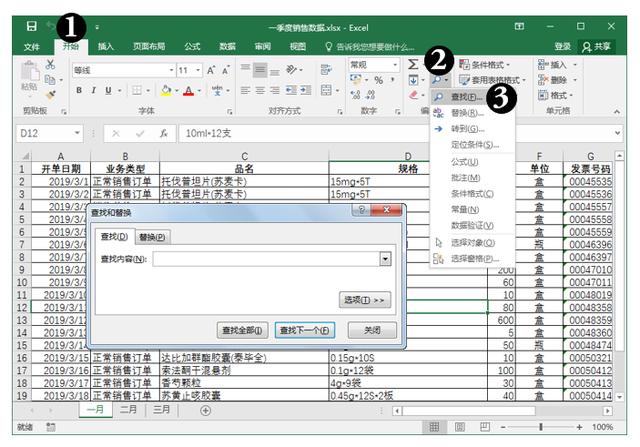Click the wrap text icon
This screenshot has height=447, width=640.
(326, 70)
